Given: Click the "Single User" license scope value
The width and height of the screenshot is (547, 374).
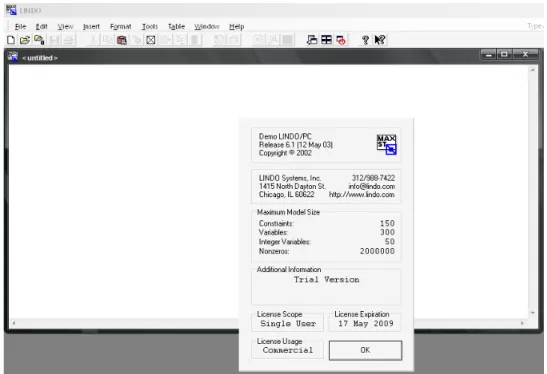Looking at the screenshot, I should coord(288,323).
